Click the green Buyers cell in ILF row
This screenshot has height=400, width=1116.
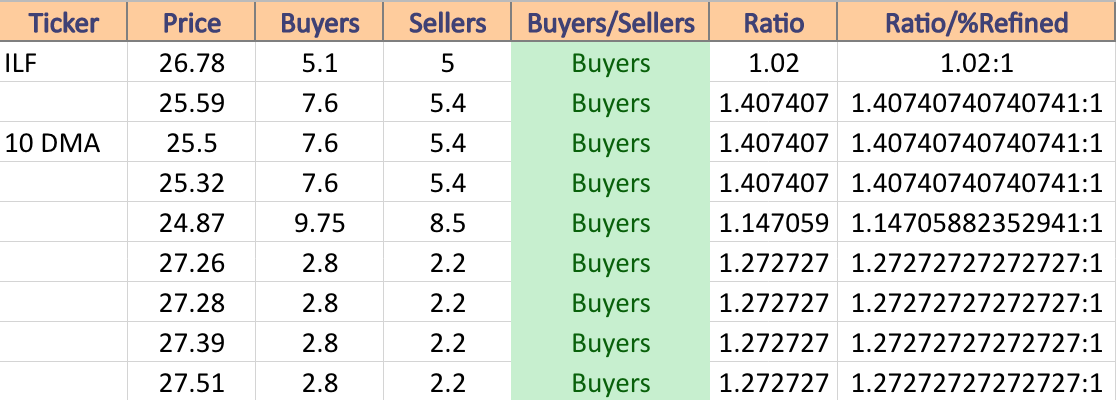coord(611,62)
